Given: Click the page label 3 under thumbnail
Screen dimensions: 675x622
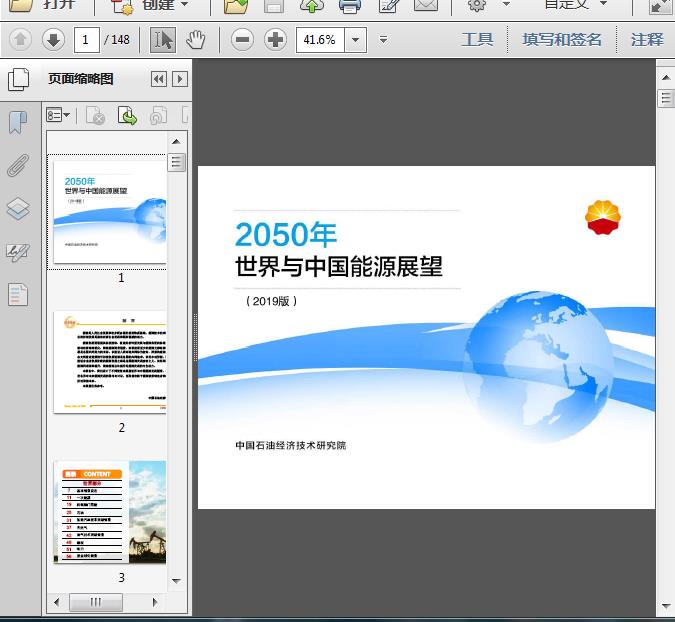Looking at the screenshot, I should click(x=122, y=578).
